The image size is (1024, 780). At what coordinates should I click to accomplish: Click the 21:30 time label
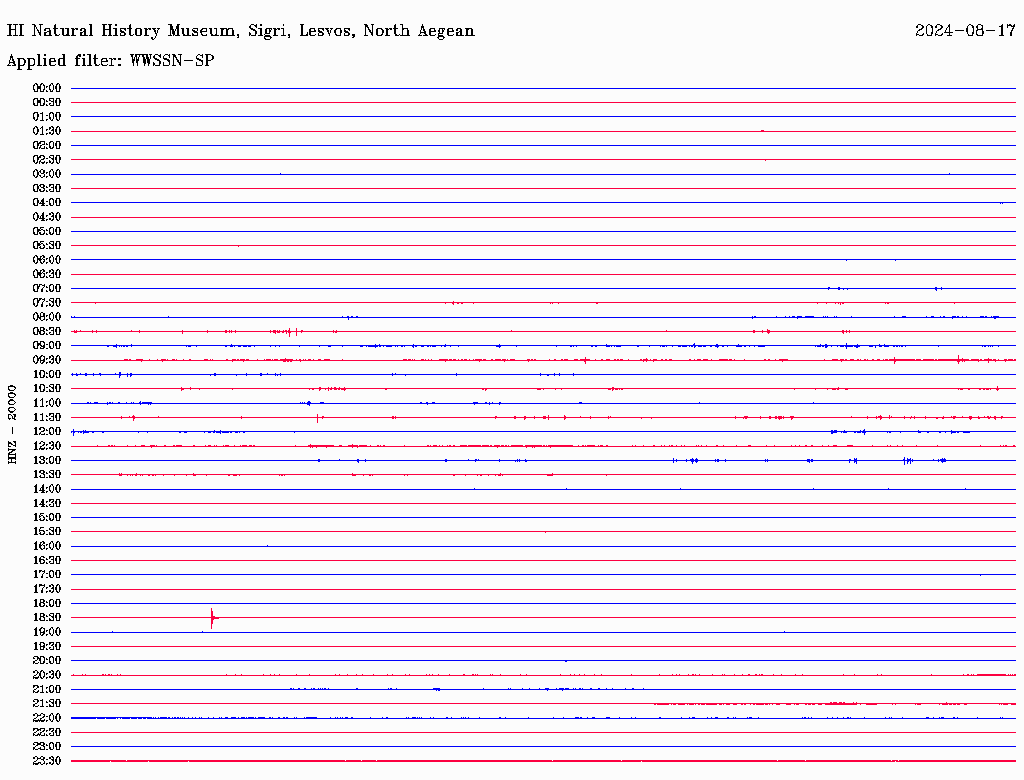(x=47, y=704)
